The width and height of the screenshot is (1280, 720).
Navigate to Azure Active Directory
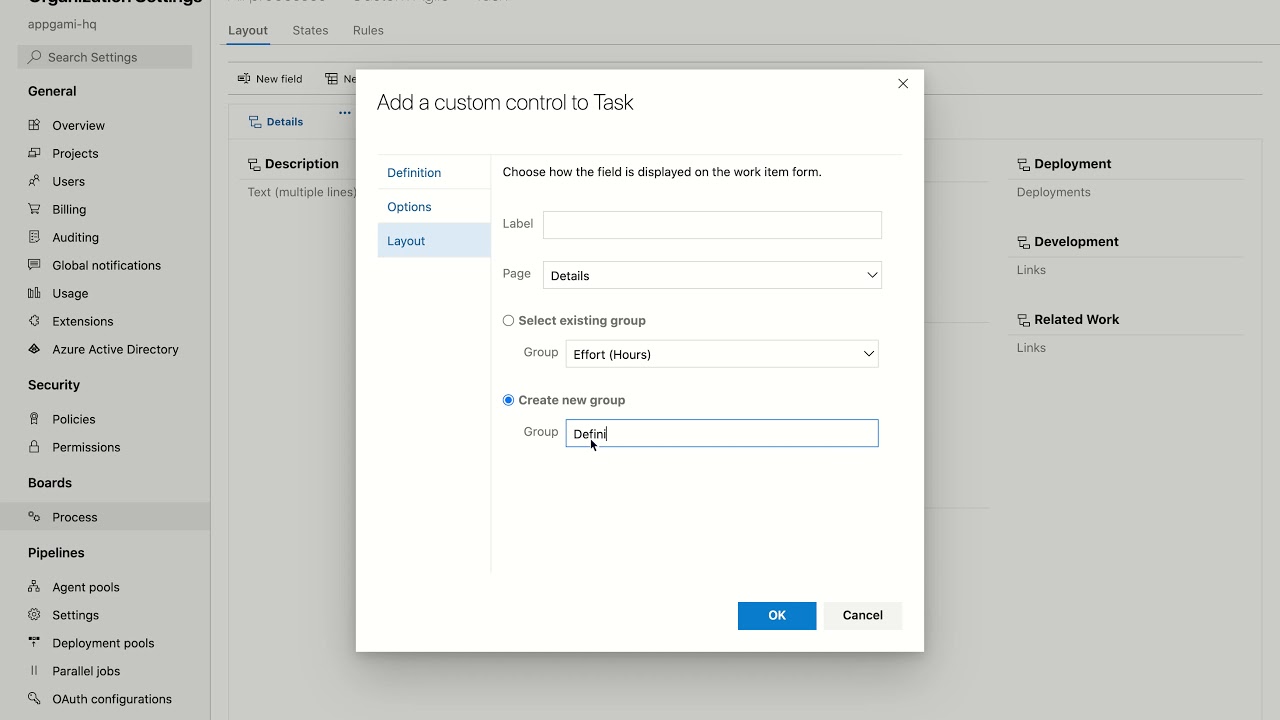(116, 349)
